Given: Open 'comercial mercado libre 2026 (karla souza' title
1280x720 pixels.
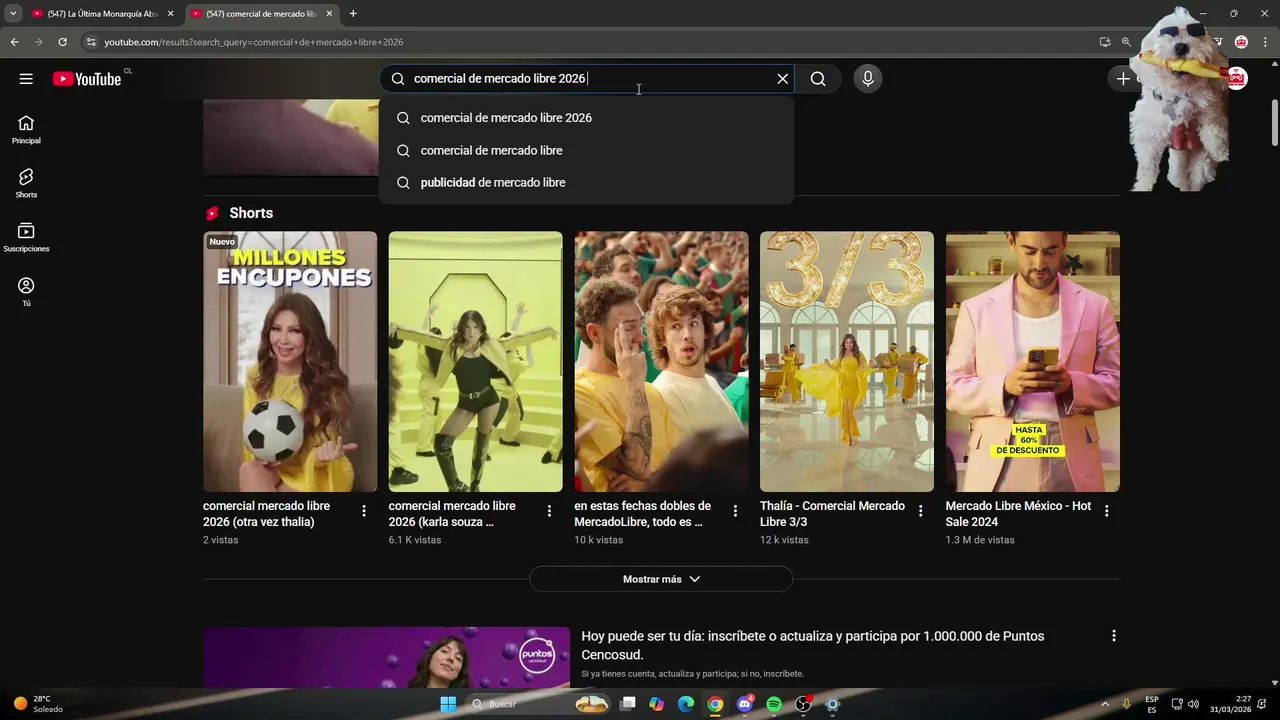Looking at the screenshot, I should tap(452, 514).
